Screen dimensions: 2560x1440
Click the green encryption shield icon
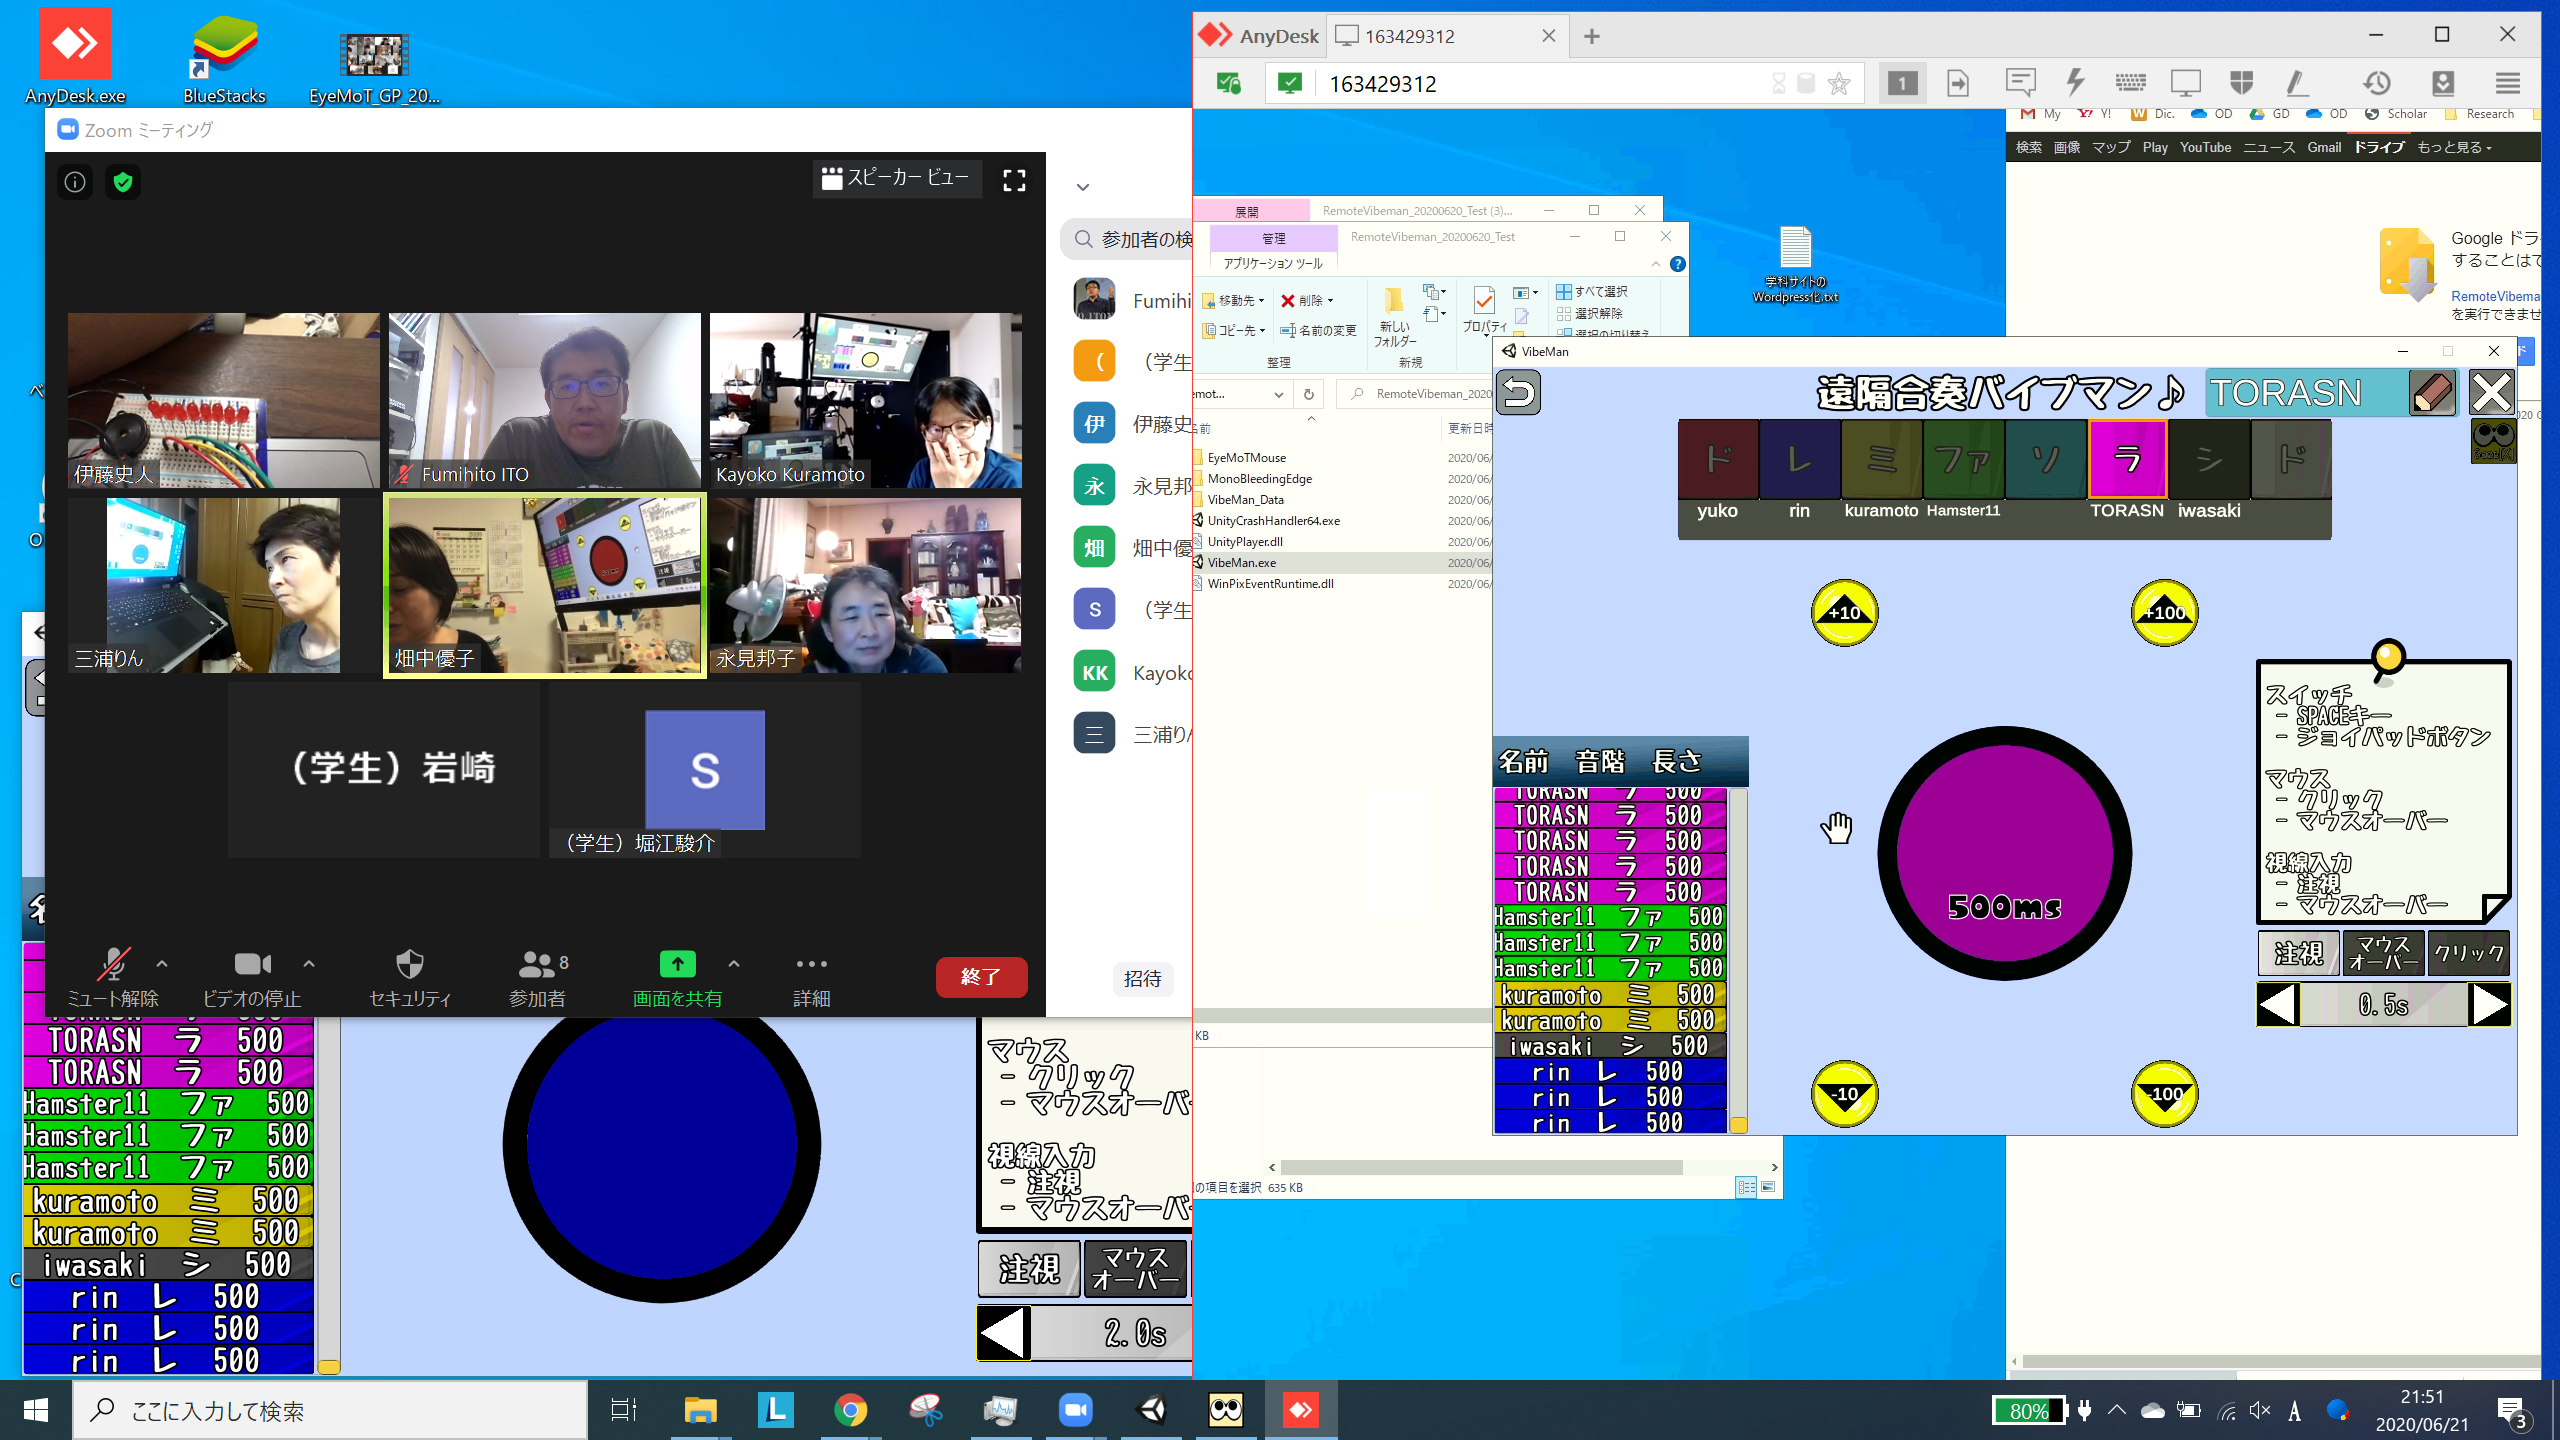tap(123, 182)
